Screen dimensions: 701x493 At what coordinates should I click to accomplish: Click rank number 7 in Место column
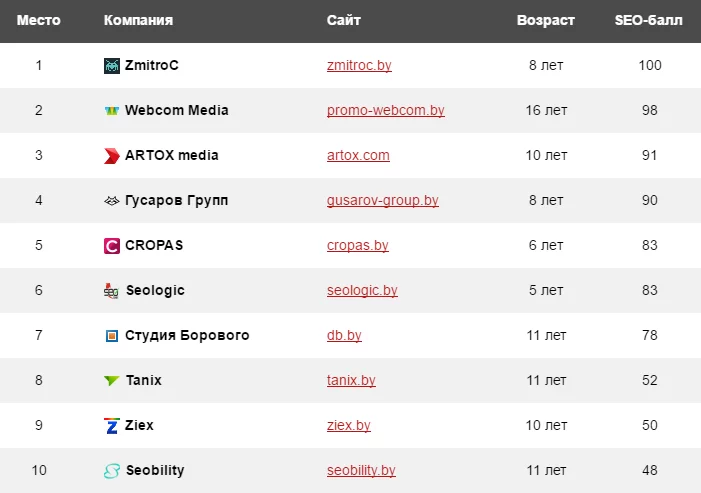pos(38,335)
